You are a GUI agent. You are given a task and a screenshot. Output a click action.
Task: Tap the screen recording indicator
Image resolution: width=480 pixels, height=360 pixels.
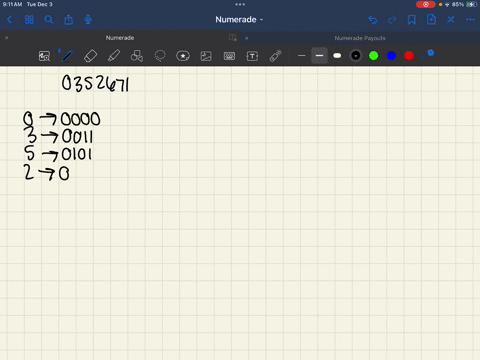(x=426, y=5)
